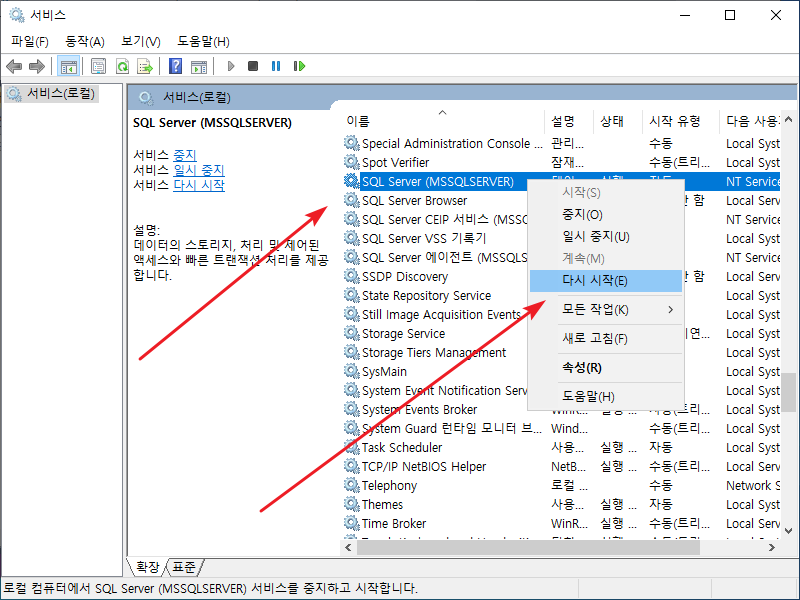Click the green Refresh toolbar icon

[x=122, y=66]
